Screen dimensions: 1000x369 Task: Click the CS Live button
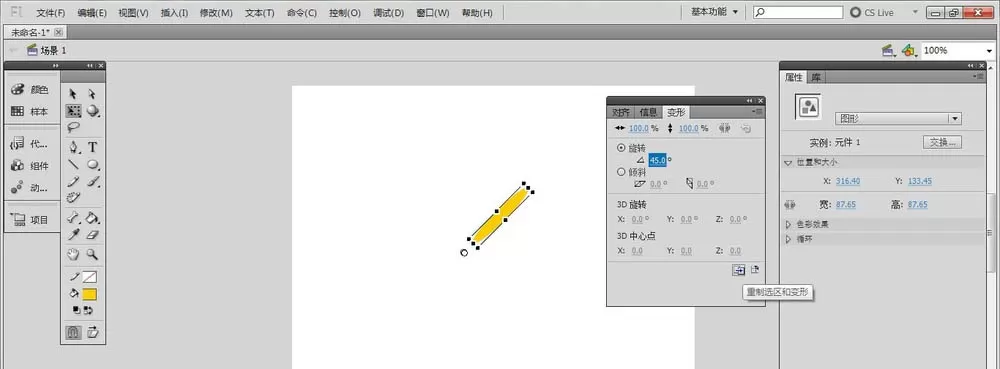tap(873, 12)
